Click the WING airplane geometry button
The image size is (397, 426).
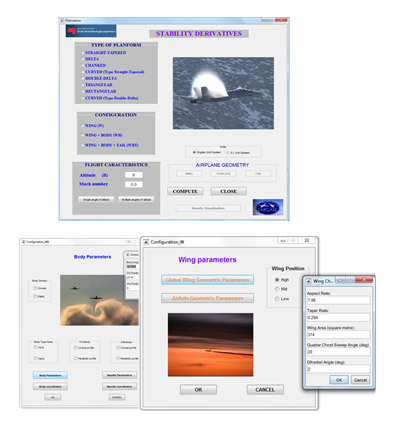(189, 174)
